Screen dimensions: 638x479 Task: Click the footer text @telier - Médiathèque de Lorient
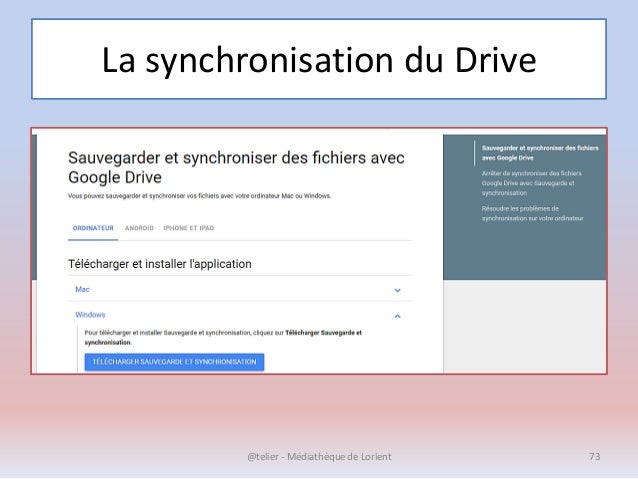pos(319,457)
